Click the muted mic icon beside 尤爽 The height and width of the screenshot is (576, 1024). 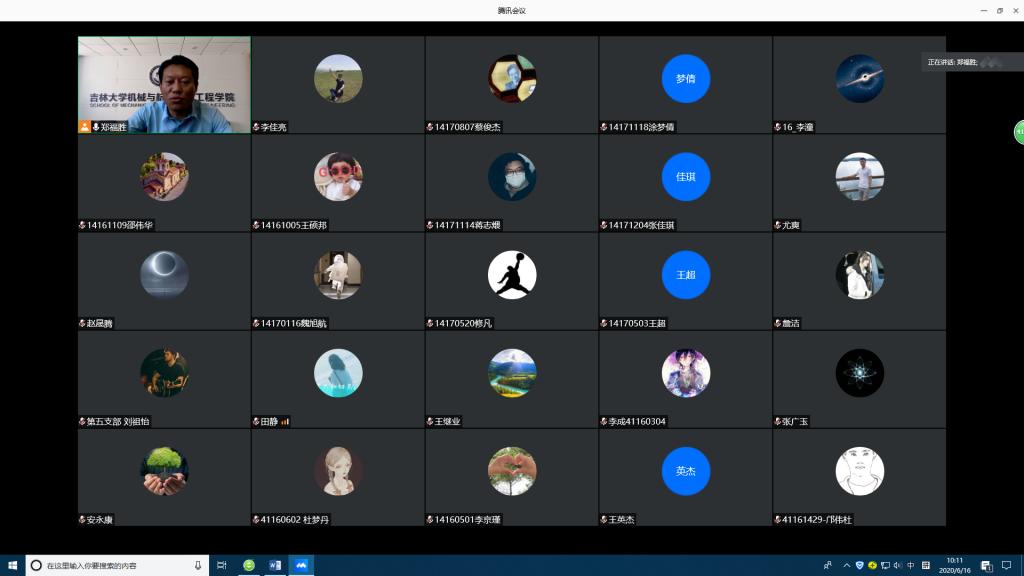pyautogui.click(x=778, y=226)
